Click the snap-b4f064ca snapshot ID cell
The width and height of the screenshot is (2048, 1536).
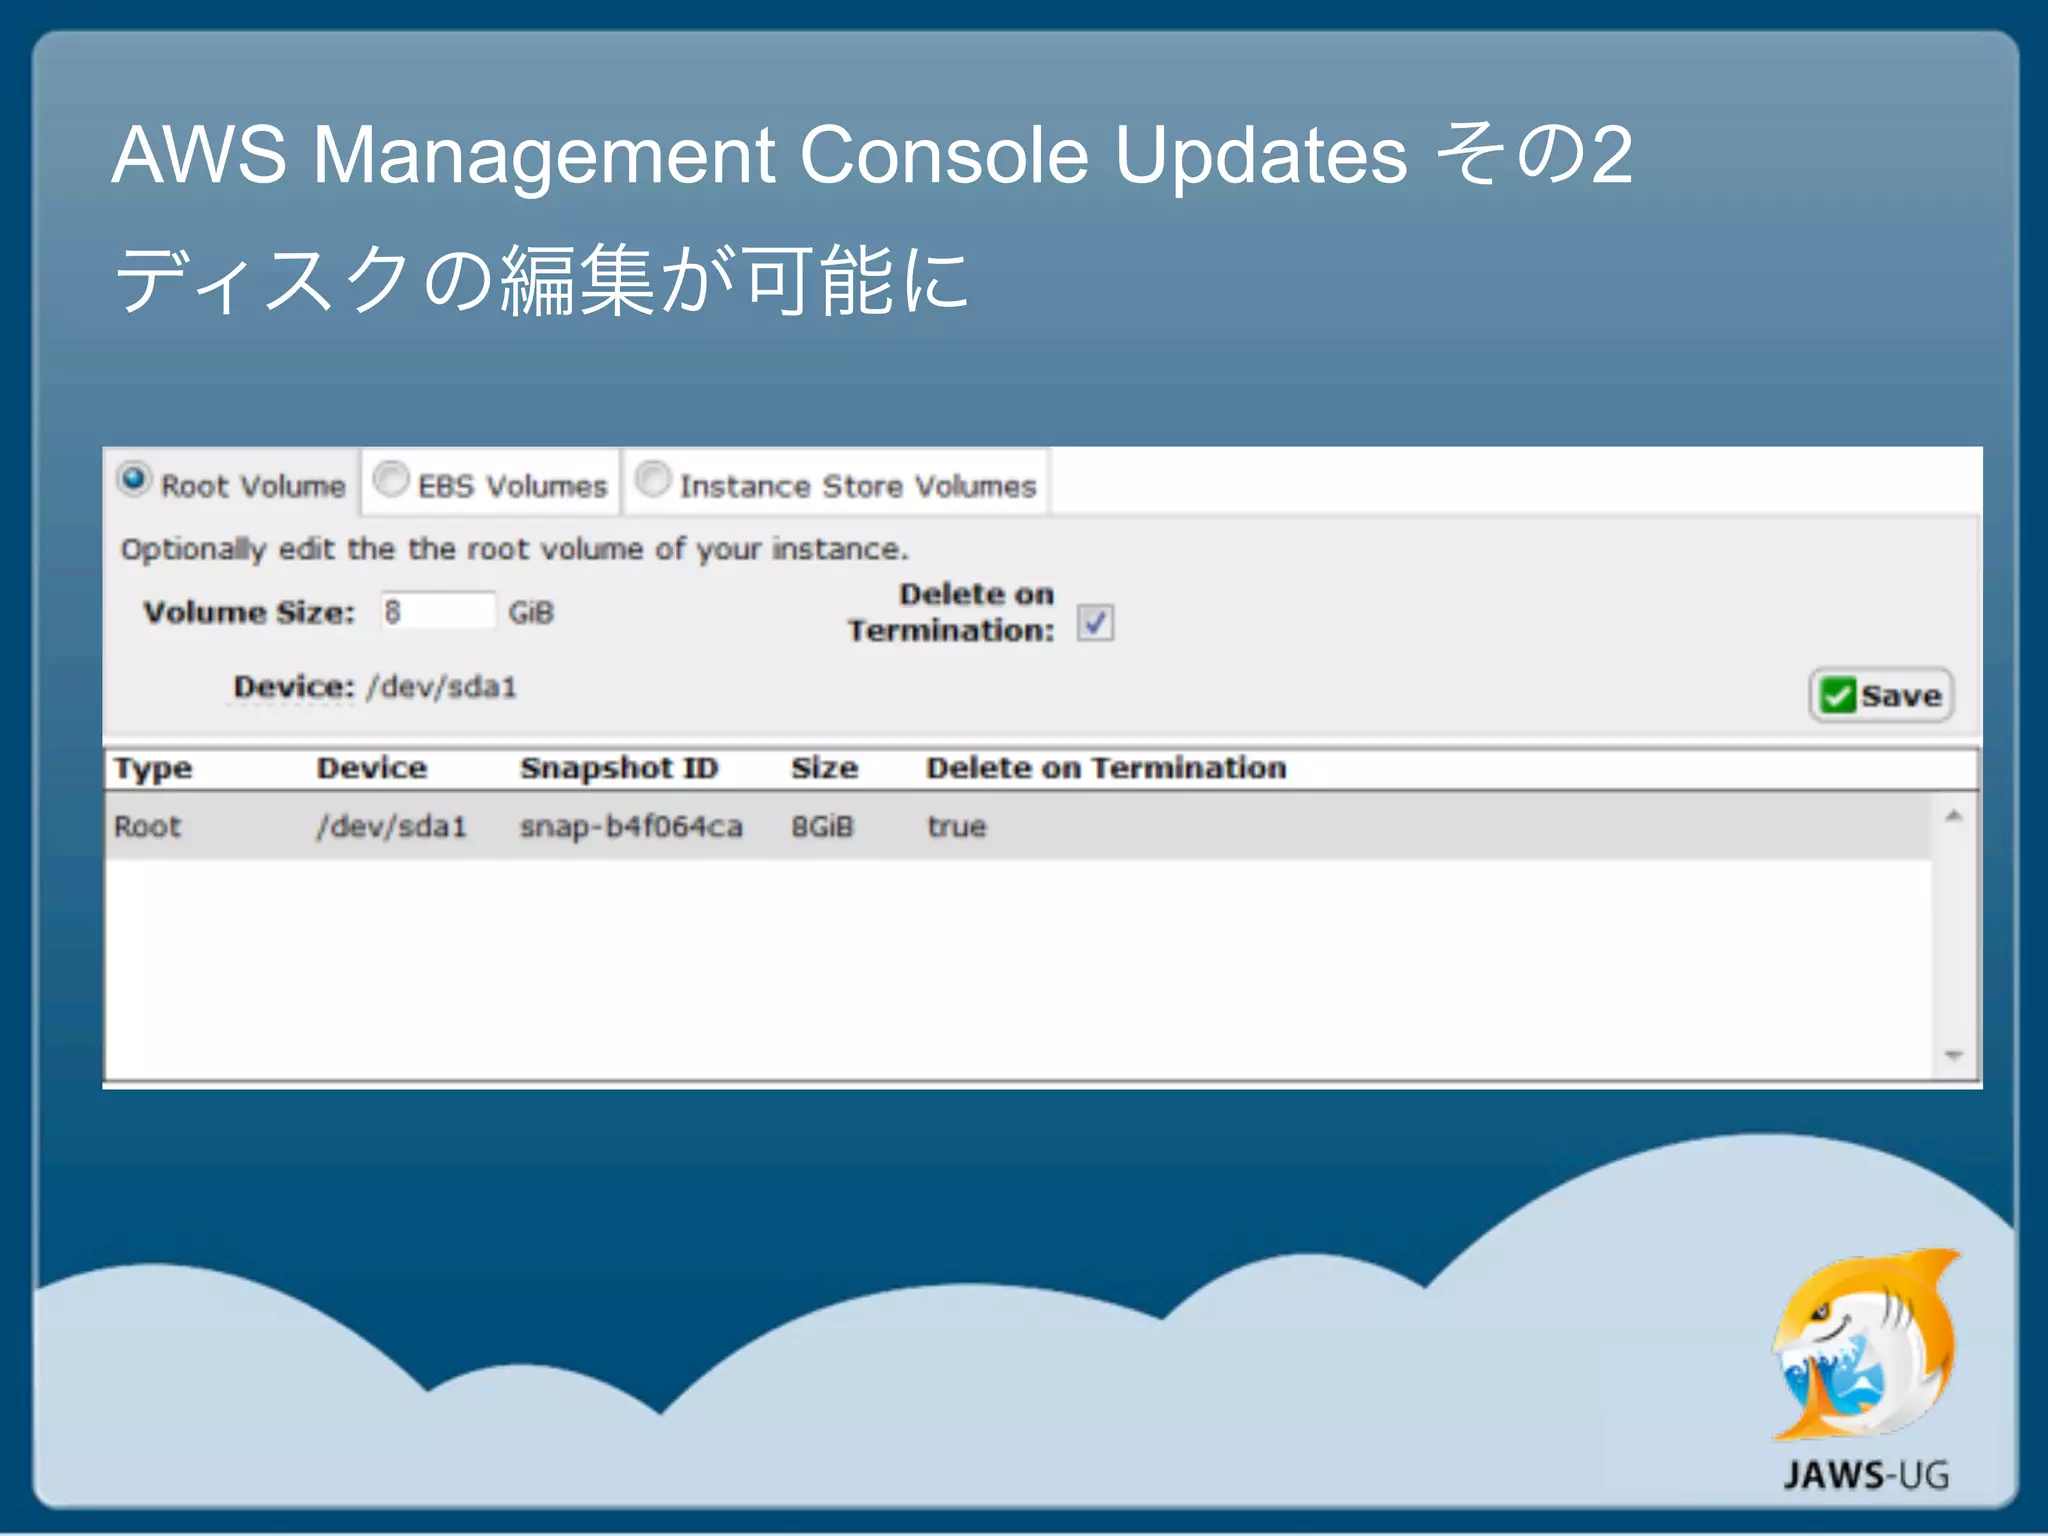click(x=631, y=827)
